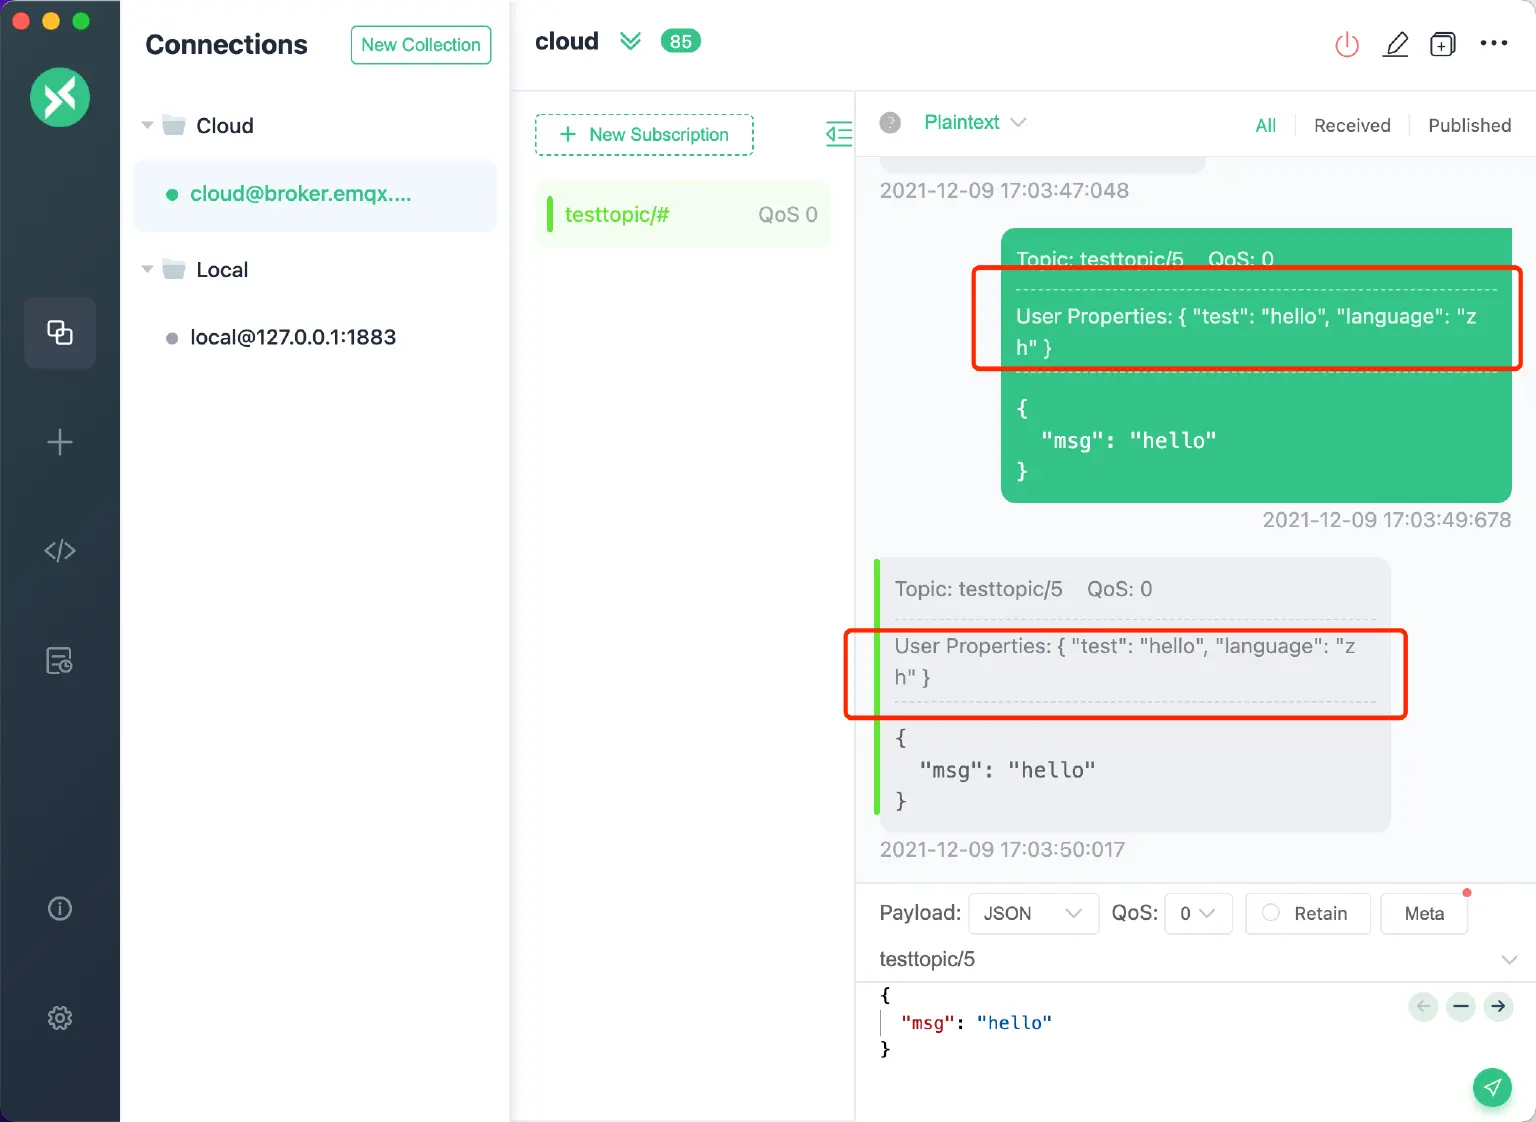The height and width of the screenshot is (1122, 1536).
Task: Switch to the Received messages tab
Action: point(1351,125)
